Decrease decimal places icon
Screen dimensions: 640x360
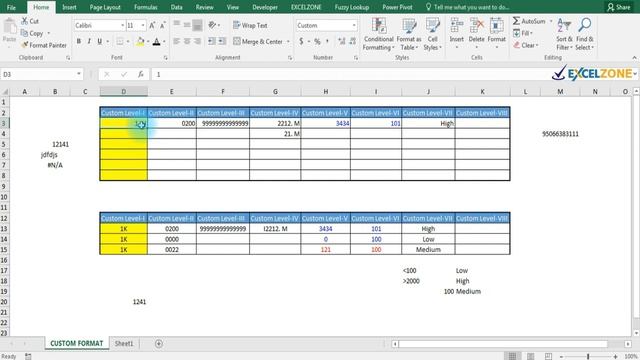click(x=353, y=41)
